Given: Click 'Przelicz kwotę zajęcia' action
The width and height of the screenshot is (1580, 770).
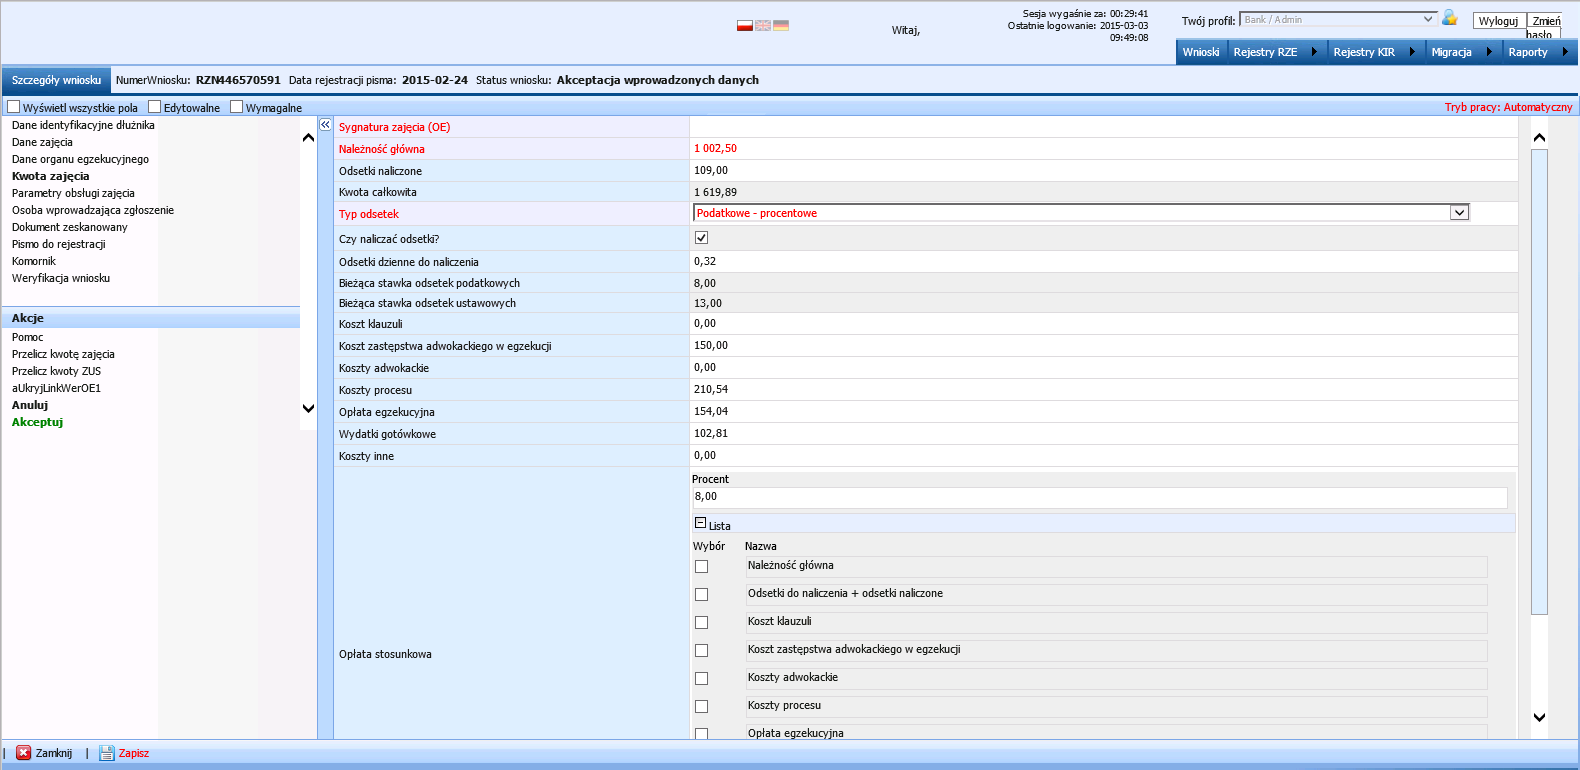Looking at the screenshot, I should click(x=63, y=354).
